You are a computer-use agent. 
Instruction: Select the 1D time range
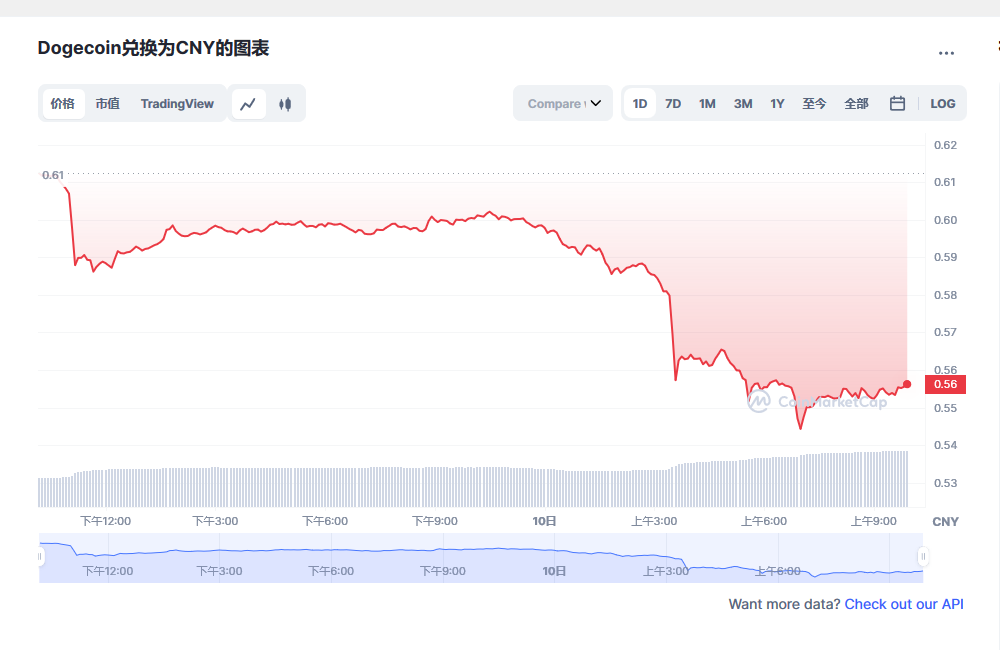pyautogui.click(x=640, y=103)
